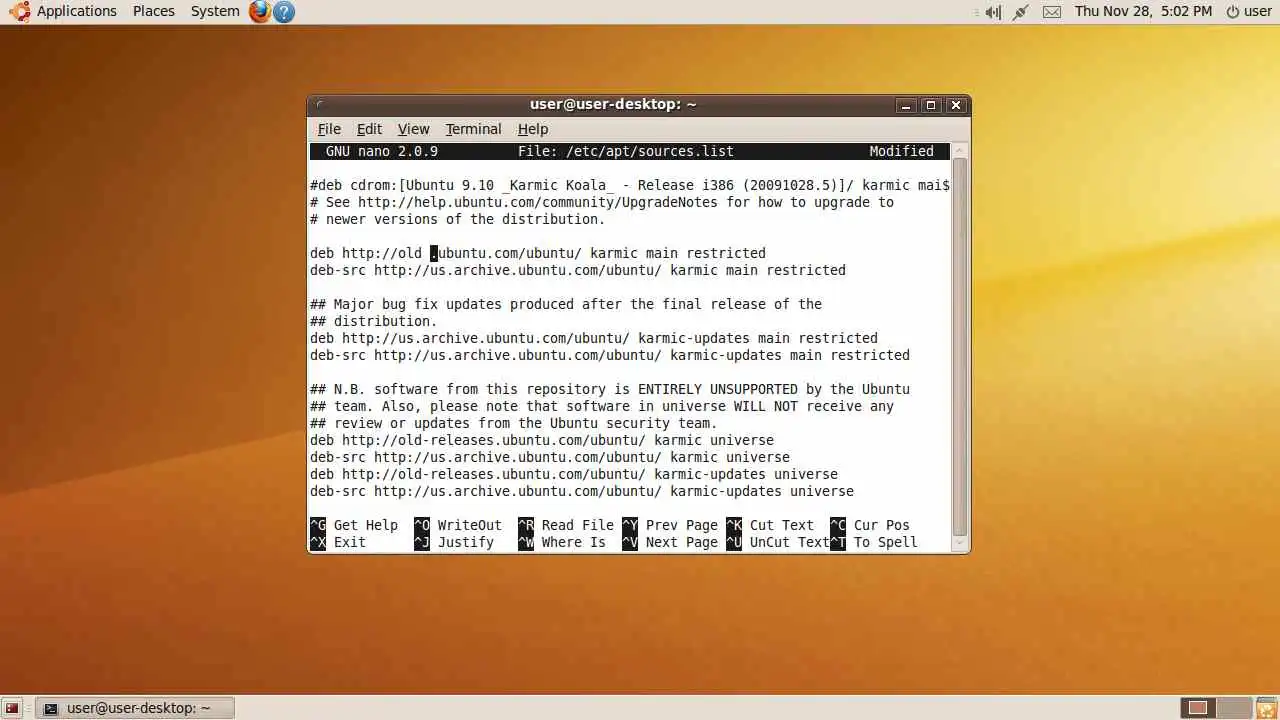The image size is (1280, 720).
Task: Open the System menu
Action: 215,11
